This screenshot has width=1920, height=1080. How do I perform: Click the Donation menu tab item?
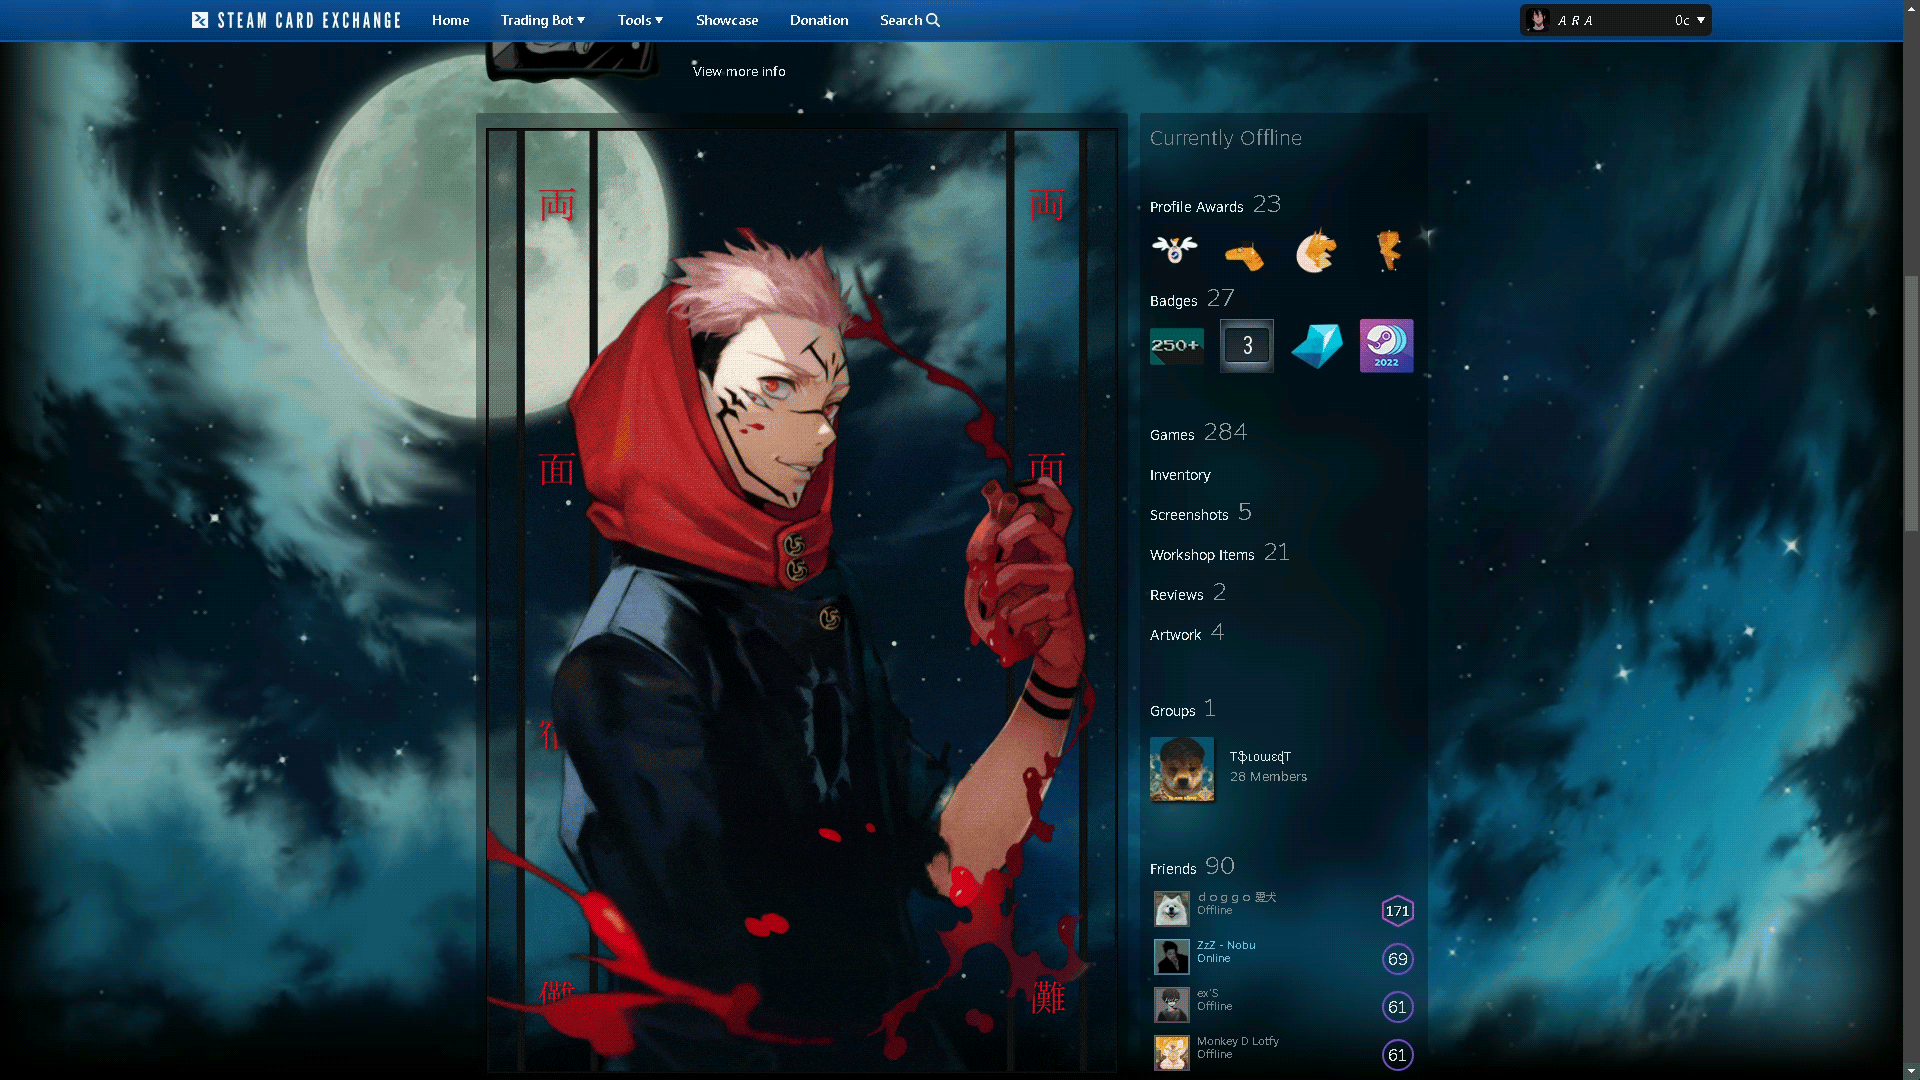click(819, 20)
